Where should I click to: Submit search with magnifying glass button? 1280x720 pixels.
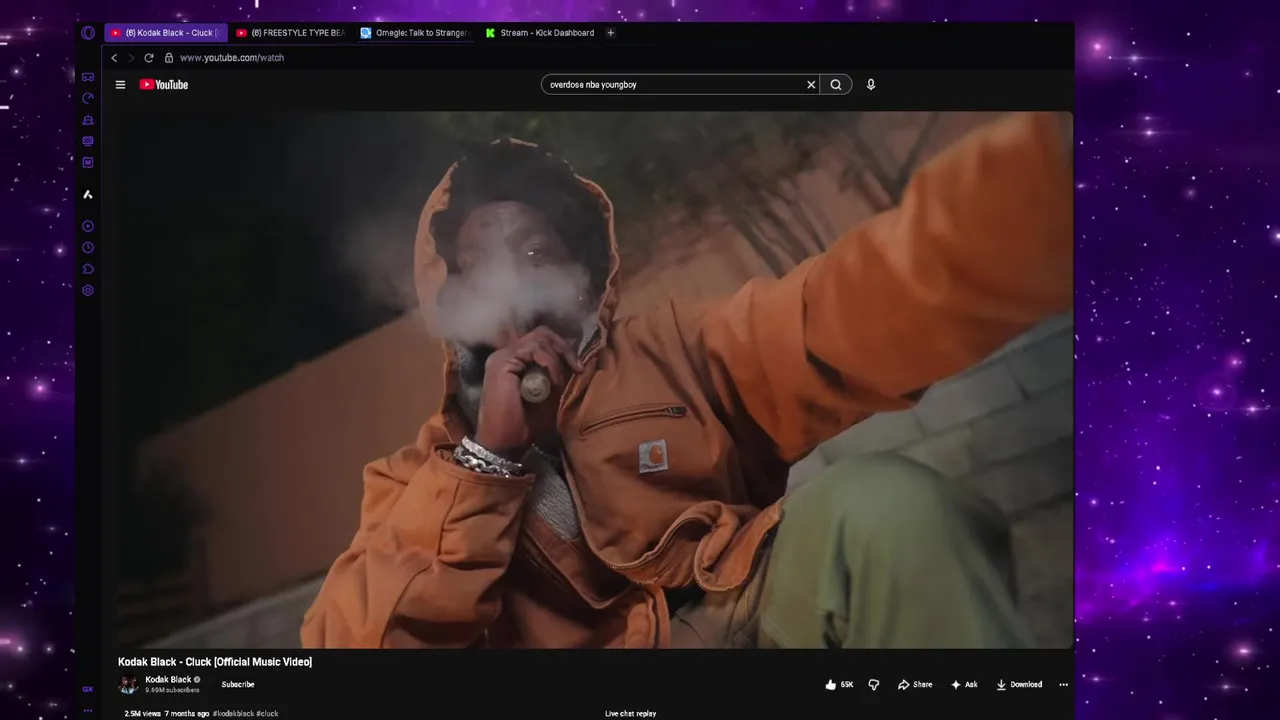[x=836, y=85]
